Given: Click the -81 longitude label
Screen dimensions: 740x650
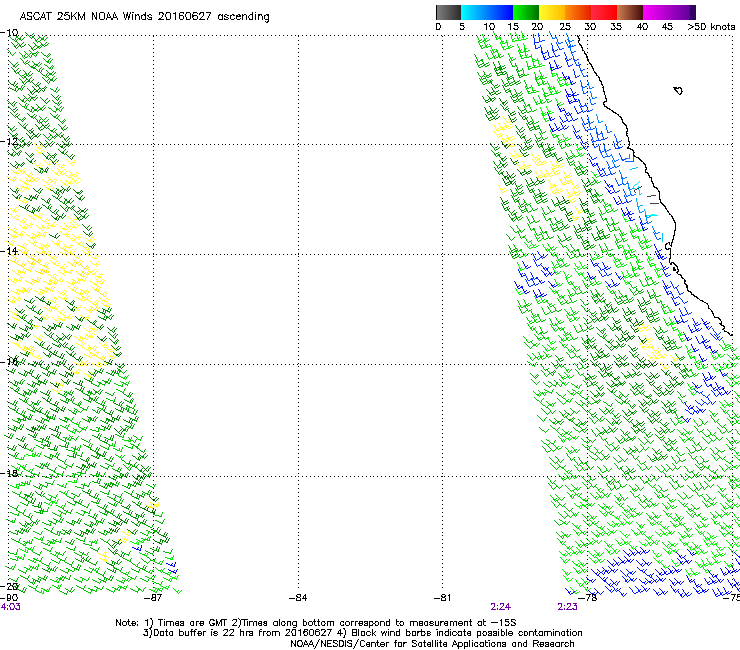Looking at the screenshot, I should click(443, 598).
